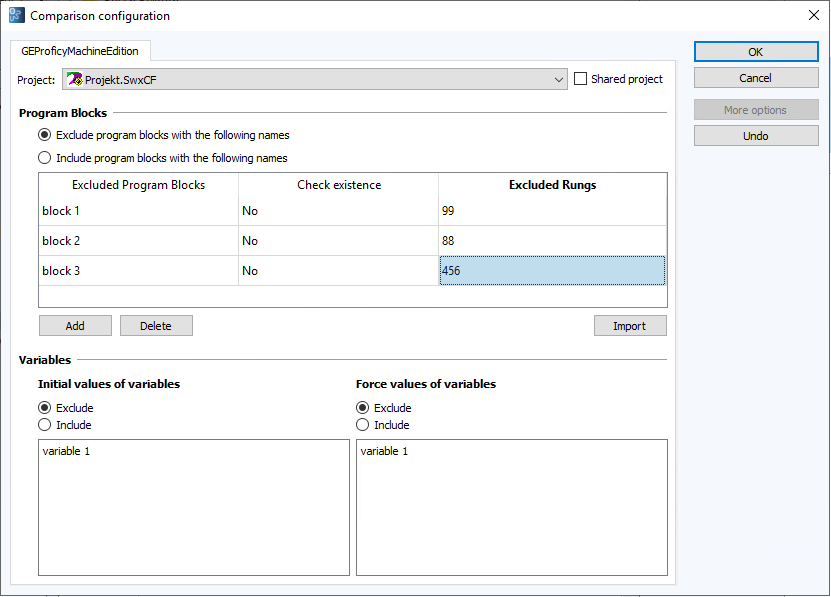Choose Include under Force values of variables
Image resolution: width=831 pixels, height=597 pixels.
tap(361, 424)
